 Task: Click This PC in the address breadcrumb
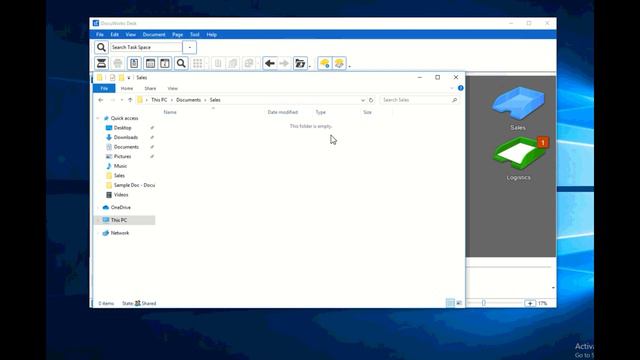coord(159,100)
